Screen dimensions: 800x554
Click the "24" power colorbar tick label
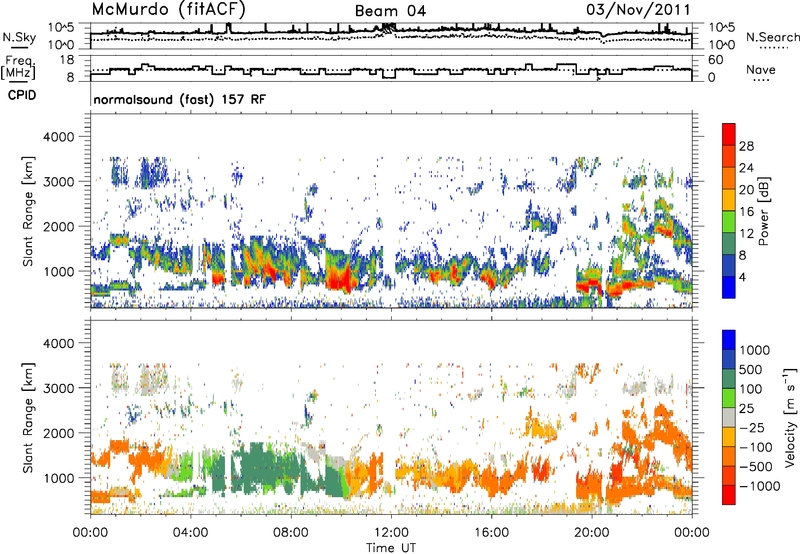click(746, 168)
